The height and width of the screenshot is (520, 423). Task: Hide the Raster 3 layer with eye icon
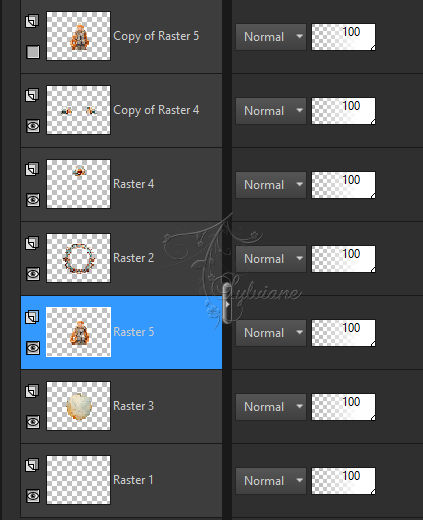click(x=33, y=422)
